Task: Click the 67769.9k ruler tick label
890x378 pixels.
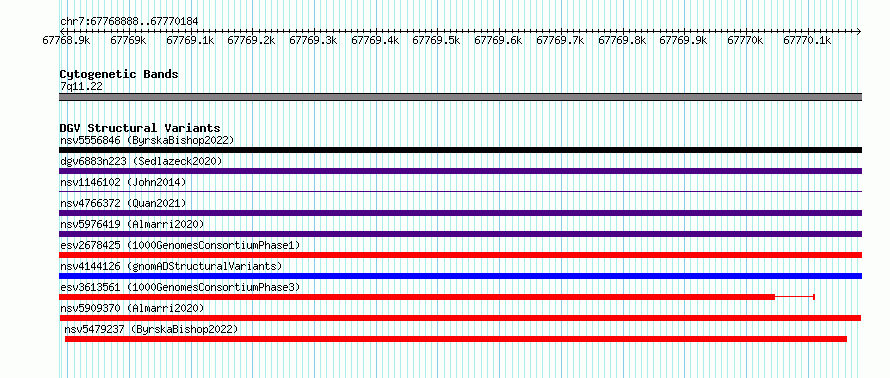Action: coord(683,40)
